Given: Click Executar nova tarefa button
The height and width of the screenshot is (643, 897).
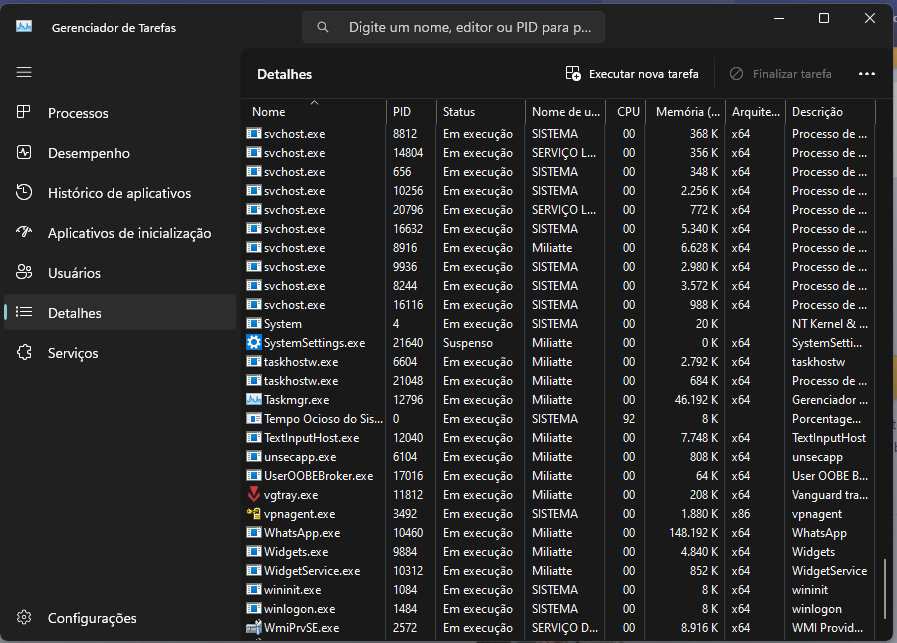Looking at the screenshot, I should click(x=632, y=74).
